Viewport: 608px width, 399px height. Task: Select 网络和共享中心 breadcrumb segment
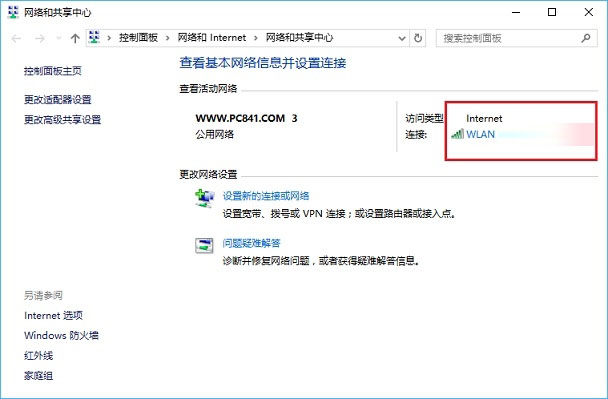click(x=299, y=38)
